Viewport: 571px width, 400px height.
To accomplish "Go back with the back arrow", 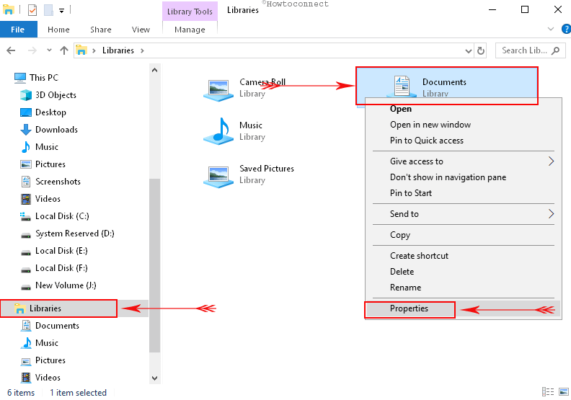I will coord(11,50).
